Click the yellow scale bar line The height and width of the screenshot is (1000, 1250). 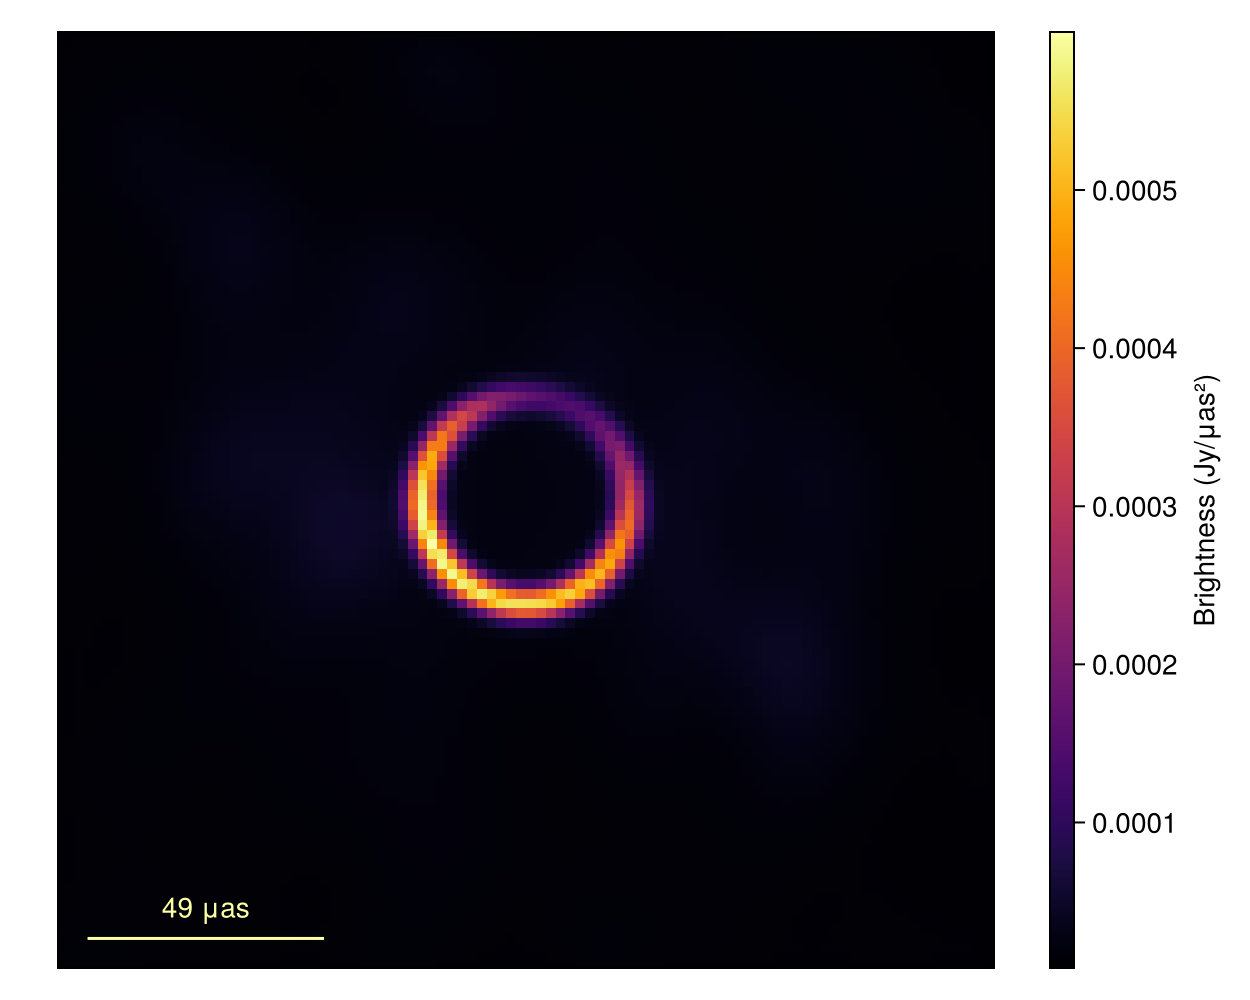point(205,938)
